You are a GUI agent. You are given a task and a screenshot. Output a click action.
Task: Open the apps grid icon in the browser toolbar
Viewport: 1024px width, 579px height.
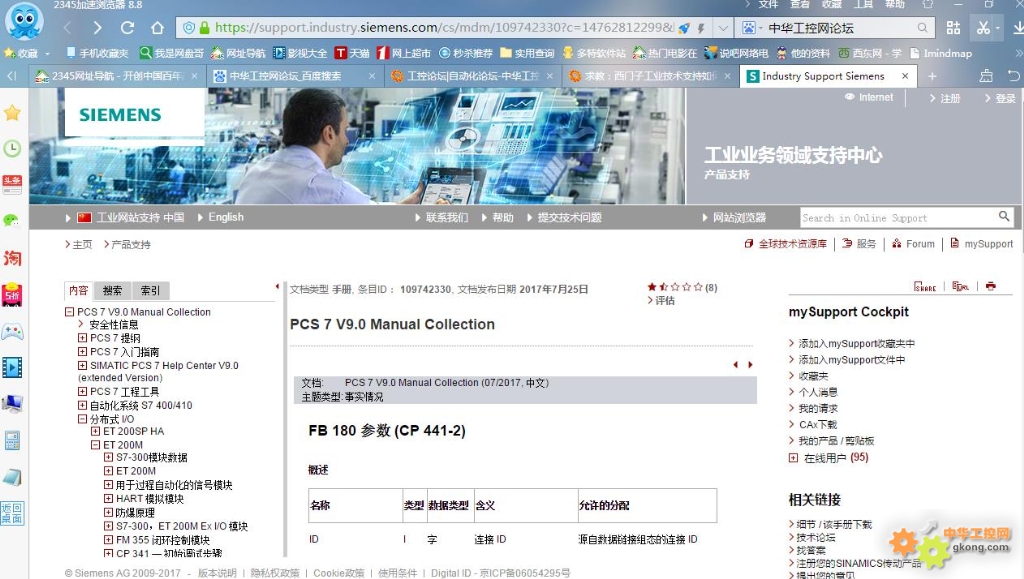coord(953,27)
